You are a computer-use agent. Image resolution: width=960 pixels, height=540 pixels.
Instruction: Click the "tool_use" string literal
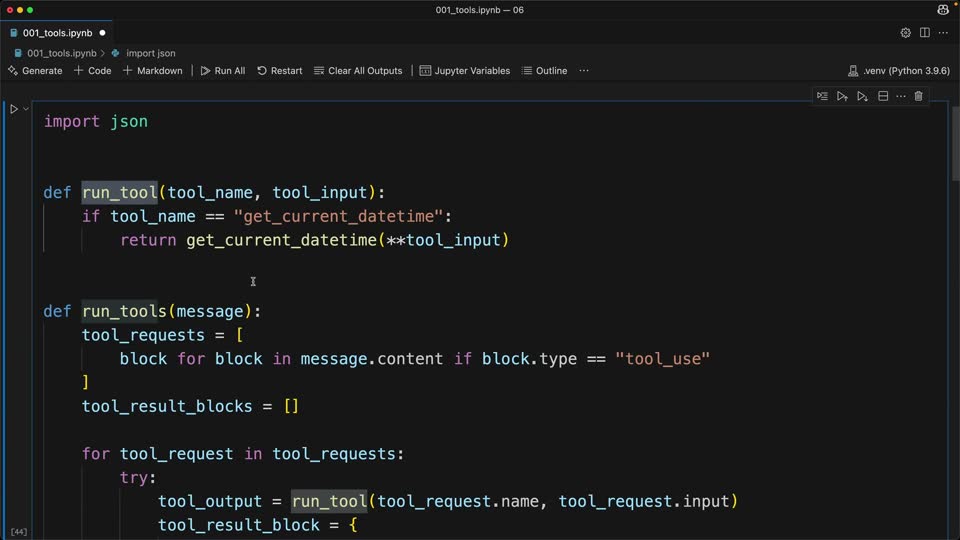coord(662,359)
